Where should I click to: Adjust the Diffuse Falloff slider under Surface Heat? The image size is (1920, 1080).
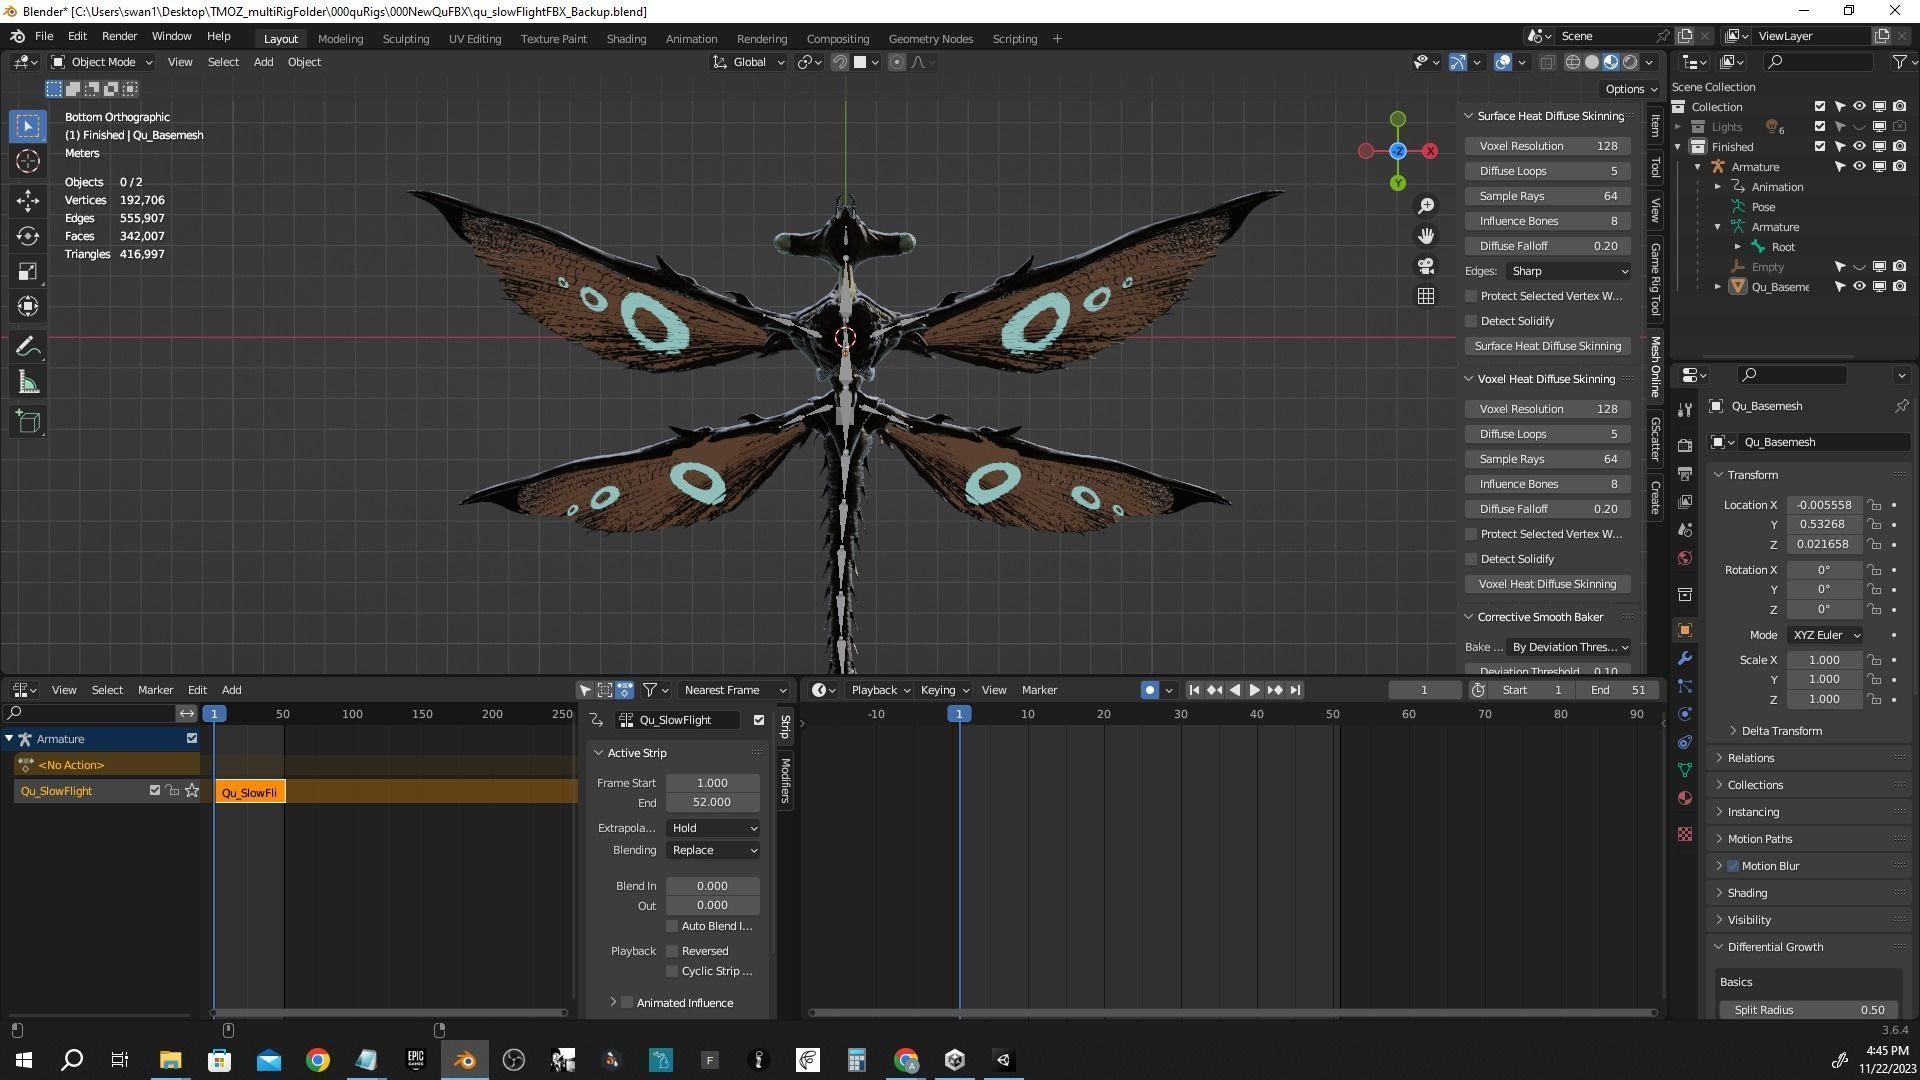[x=1547, y=246]
